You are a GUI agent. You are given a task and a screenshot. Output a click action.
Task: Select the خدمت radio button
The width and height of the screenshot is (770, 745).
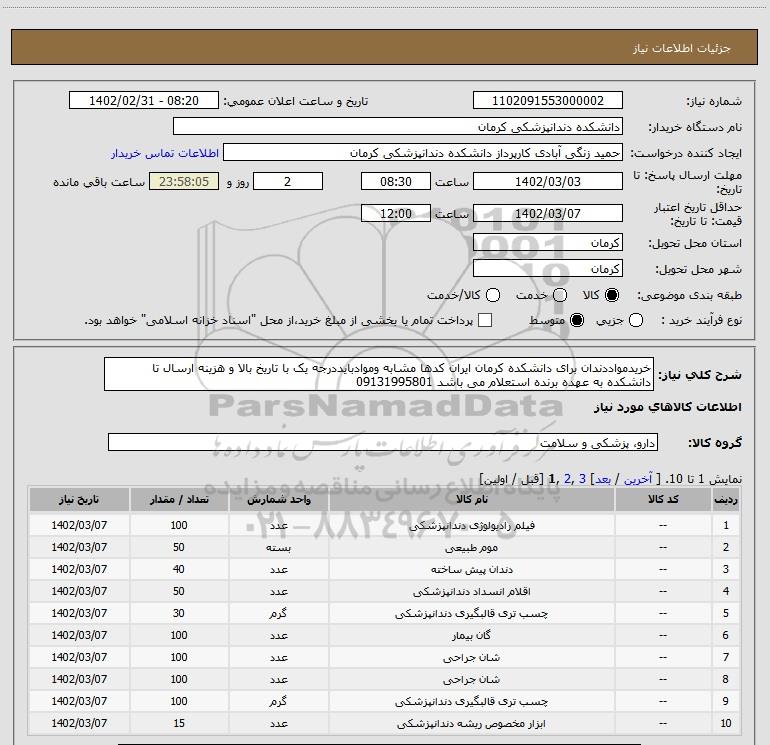[x=560, y=295]
